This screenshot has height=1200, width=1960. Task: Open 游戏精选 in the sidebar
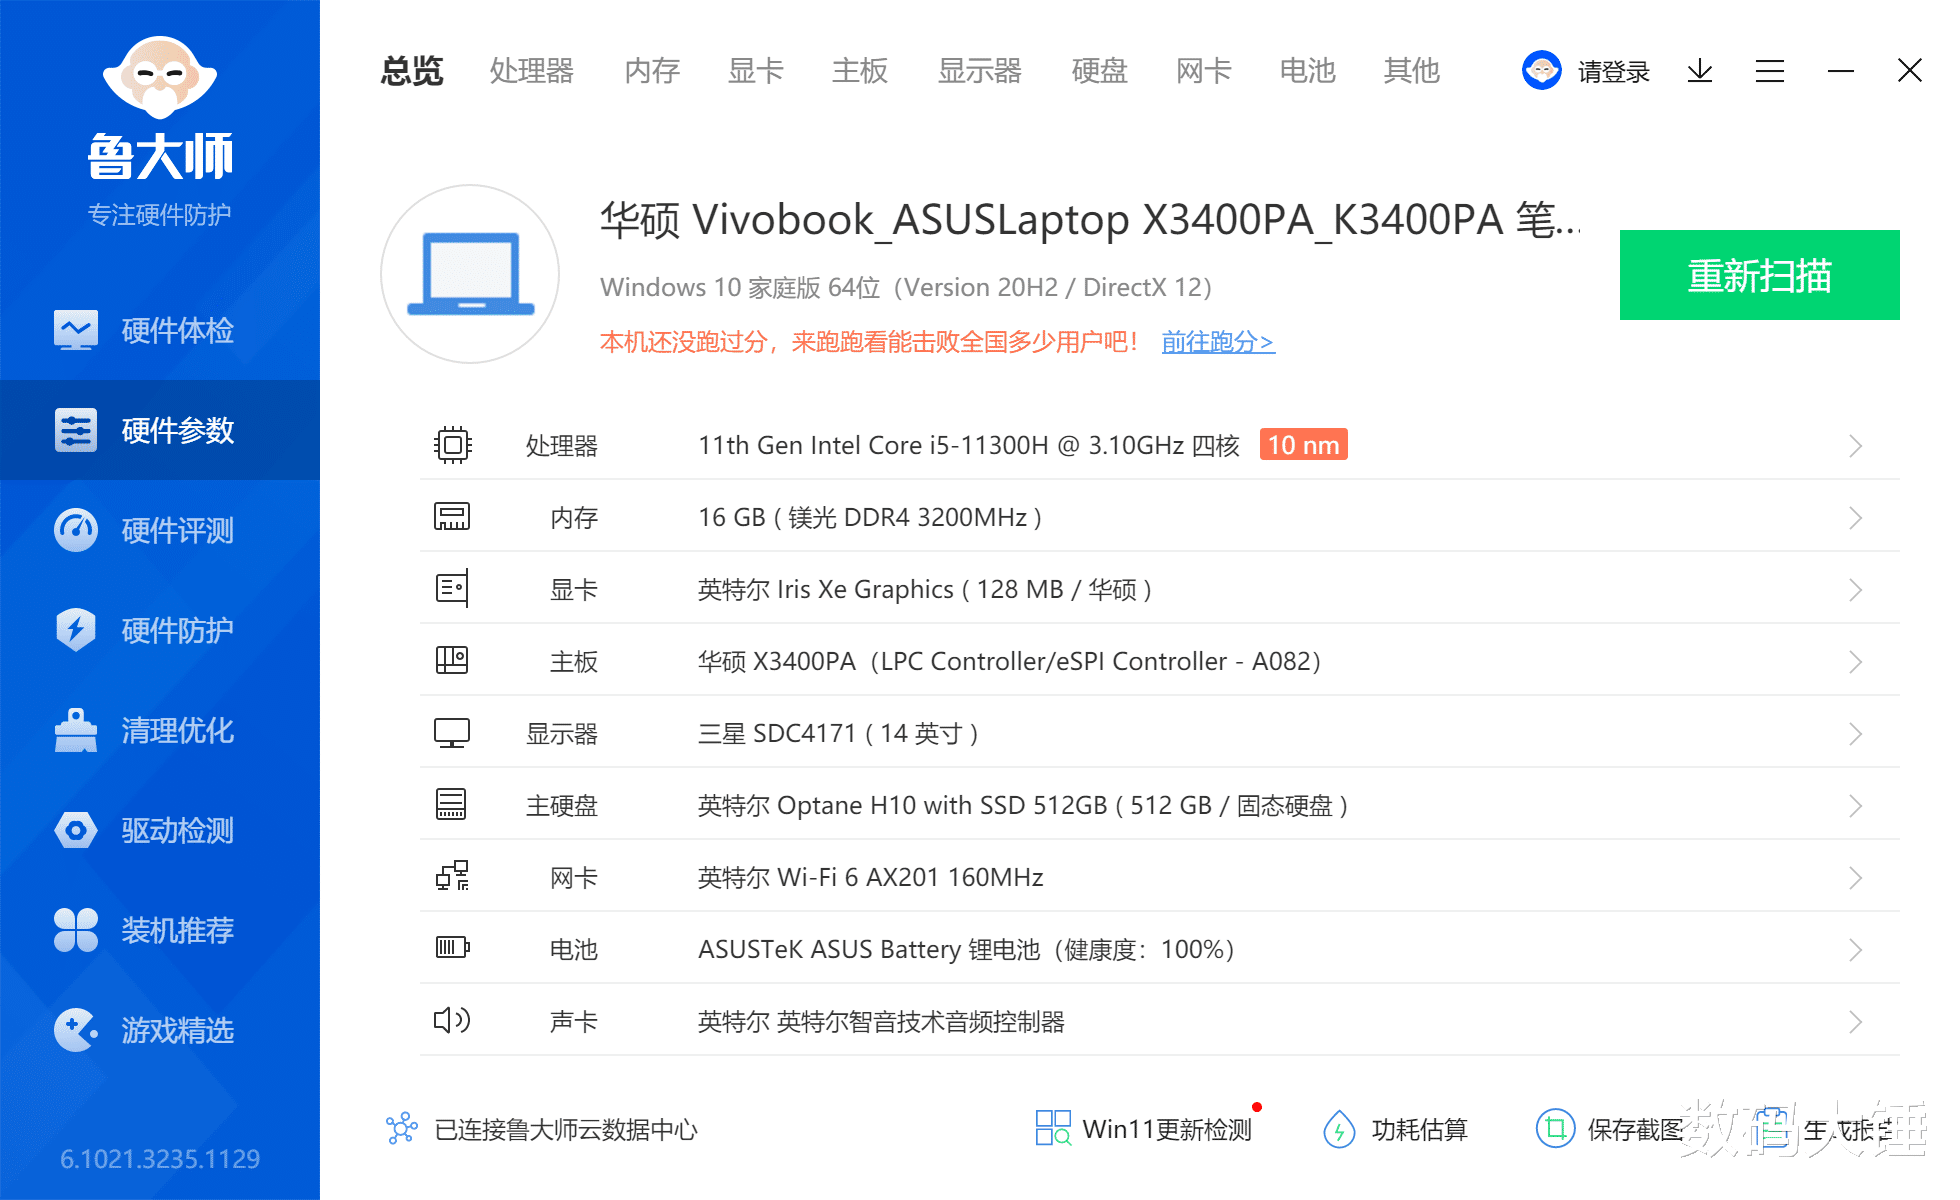(x=159, y=1030)
